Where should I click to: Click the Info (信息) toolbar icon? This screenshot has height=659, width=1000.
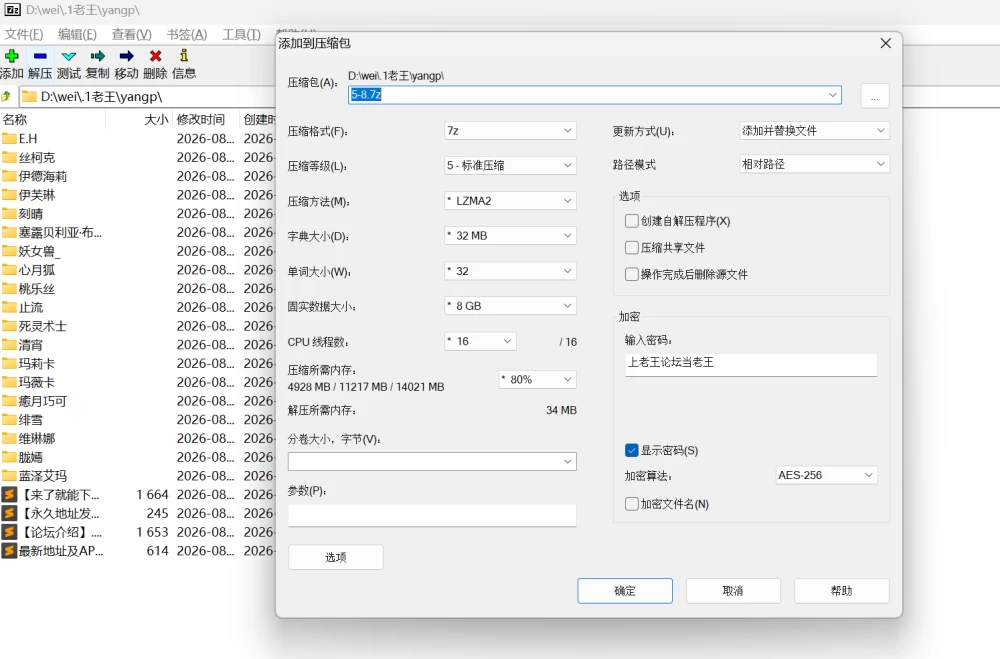[x=184, y=56]
